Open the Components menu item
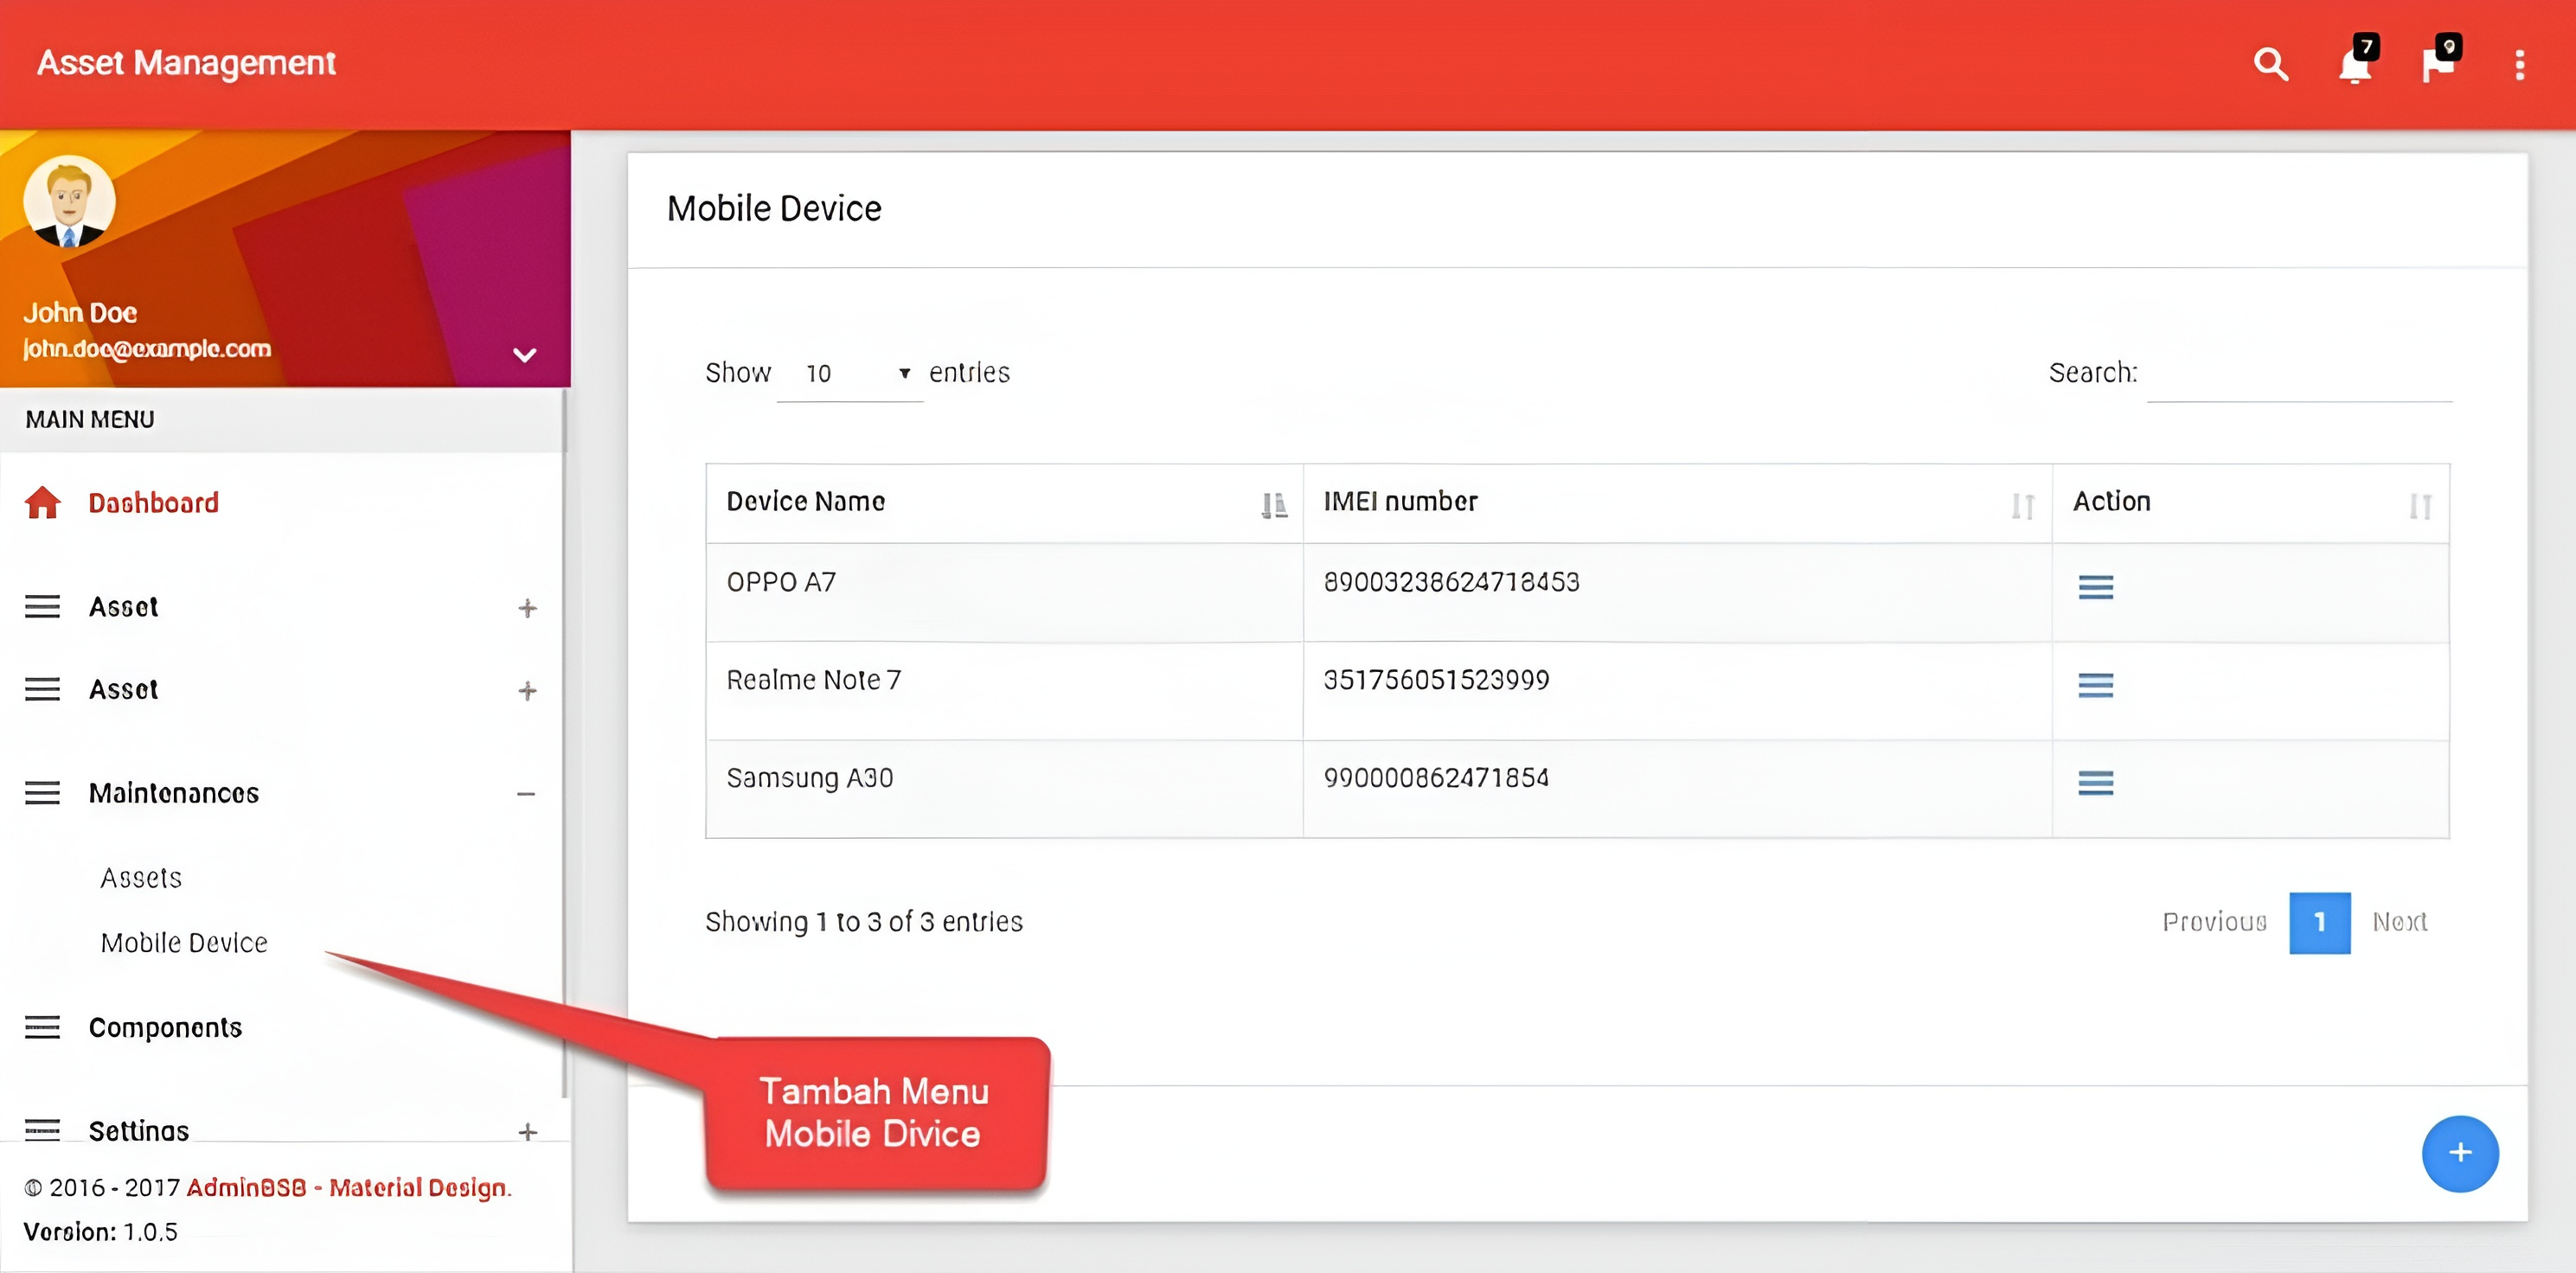2576x1273 pixels. [165, 1028]
